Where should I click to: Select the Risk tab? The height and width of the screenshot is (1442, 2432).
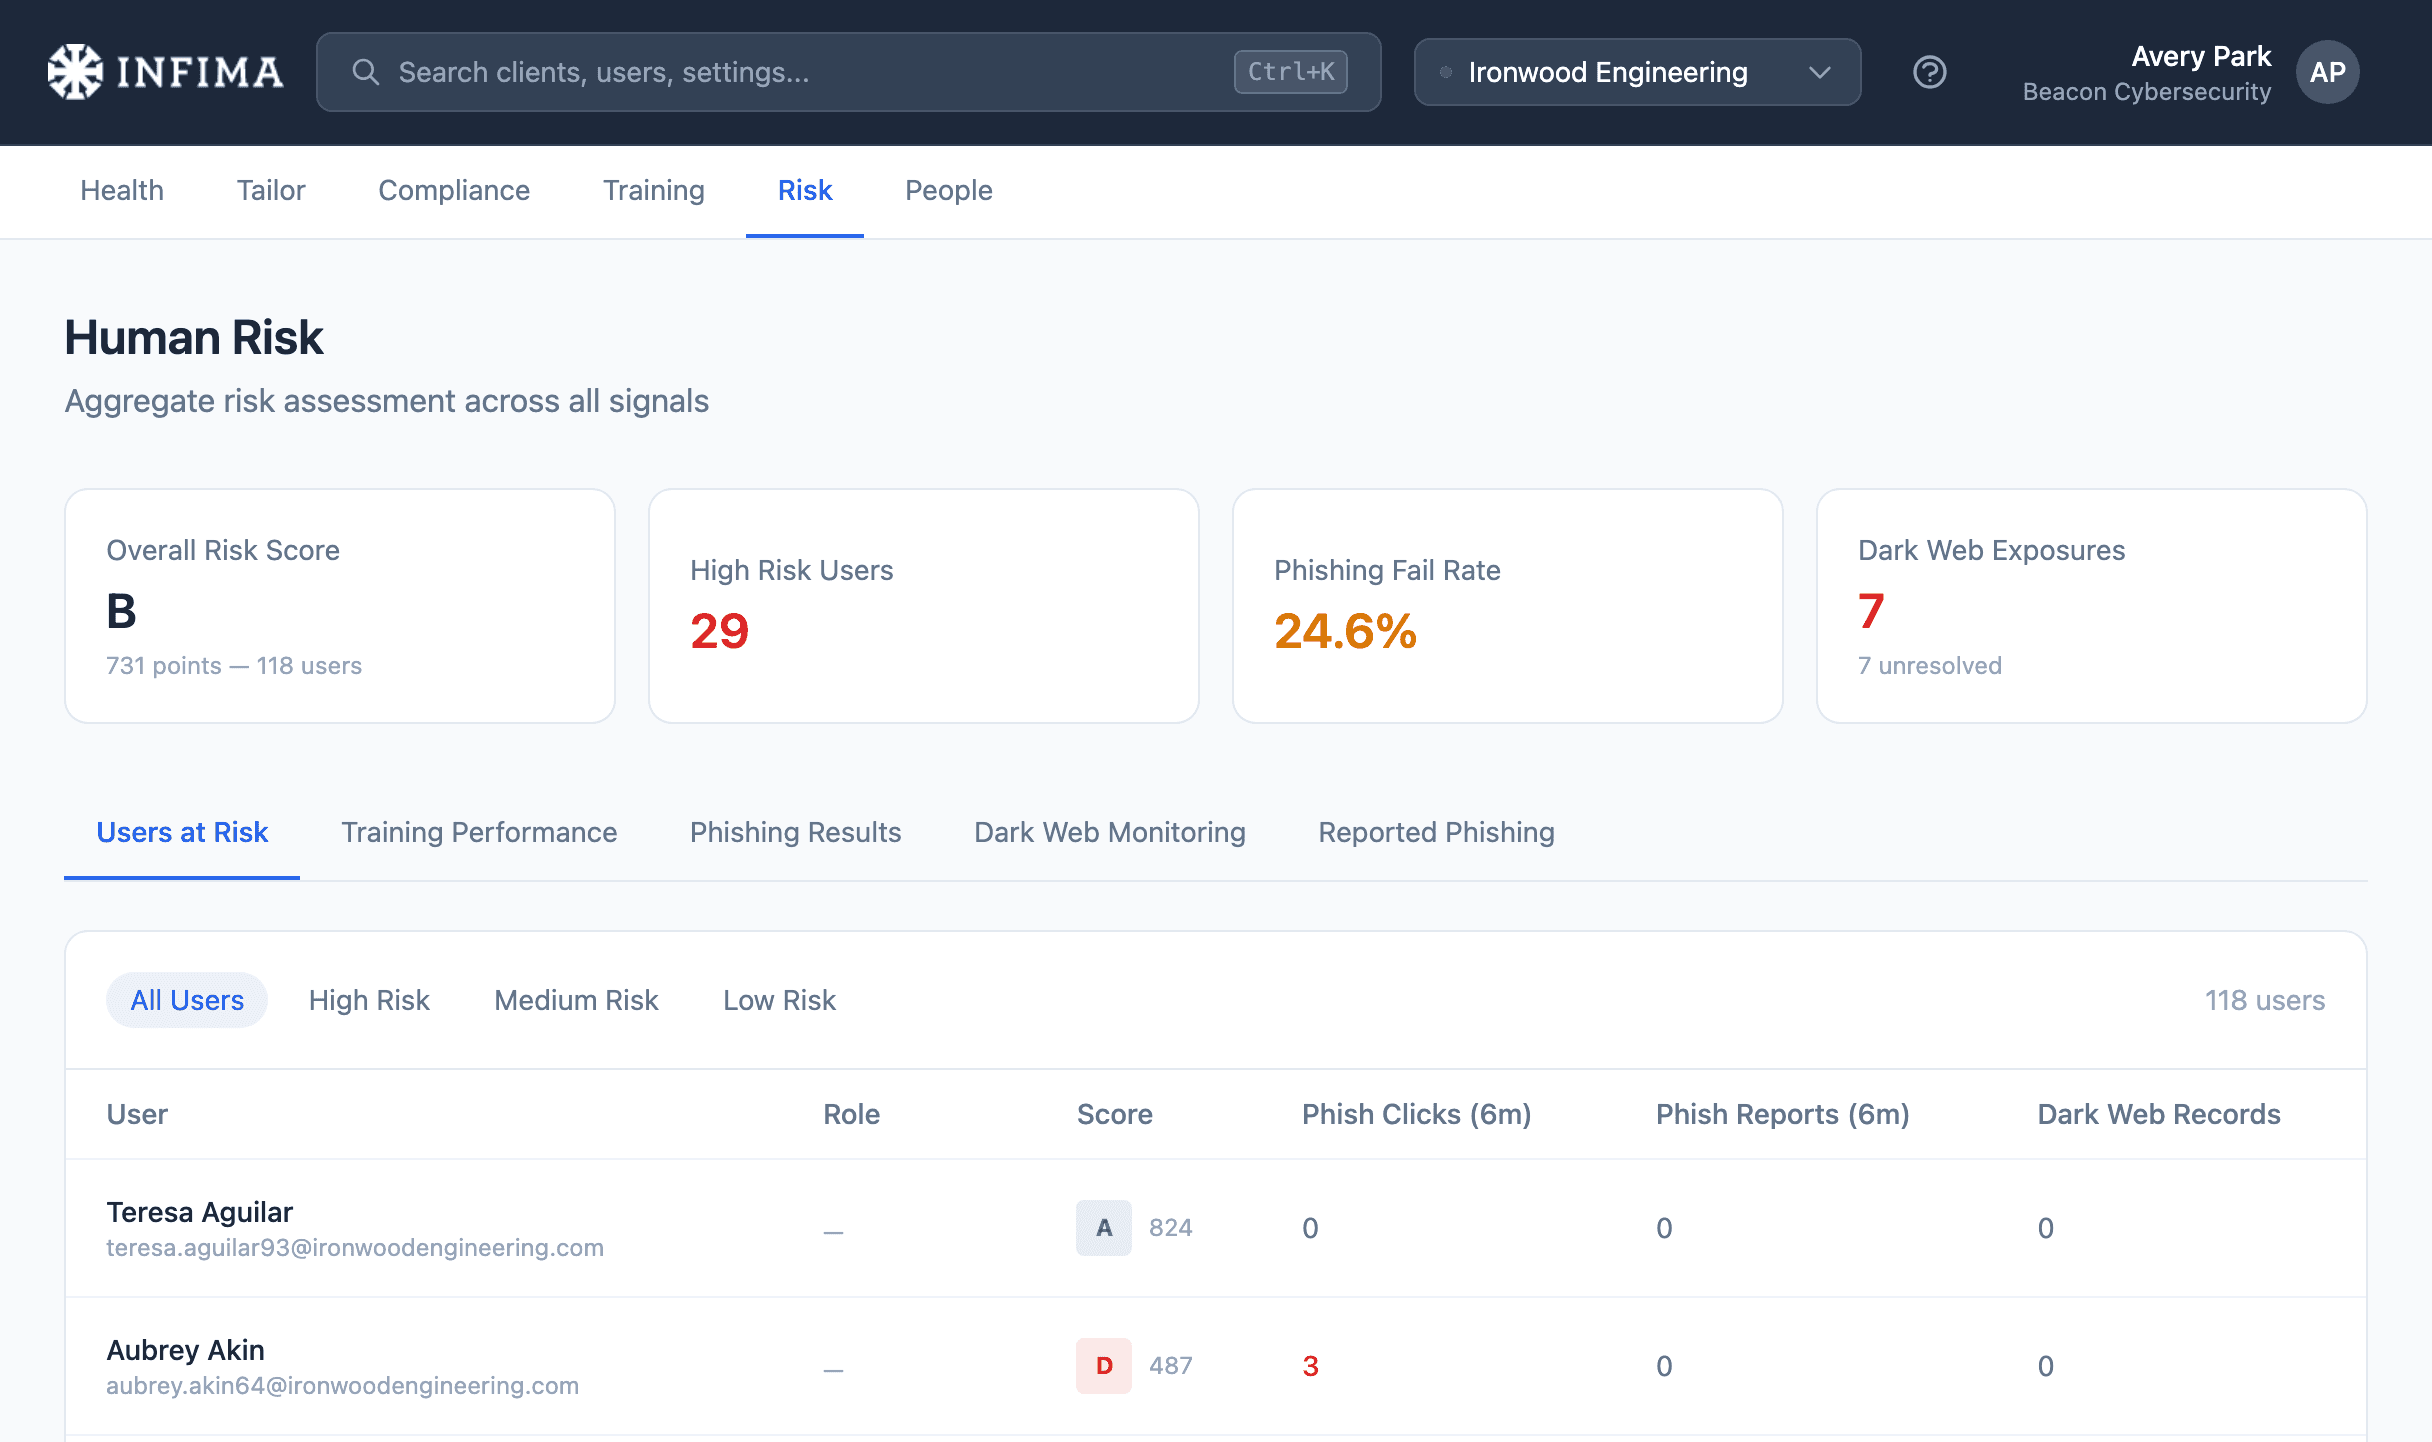805,190
